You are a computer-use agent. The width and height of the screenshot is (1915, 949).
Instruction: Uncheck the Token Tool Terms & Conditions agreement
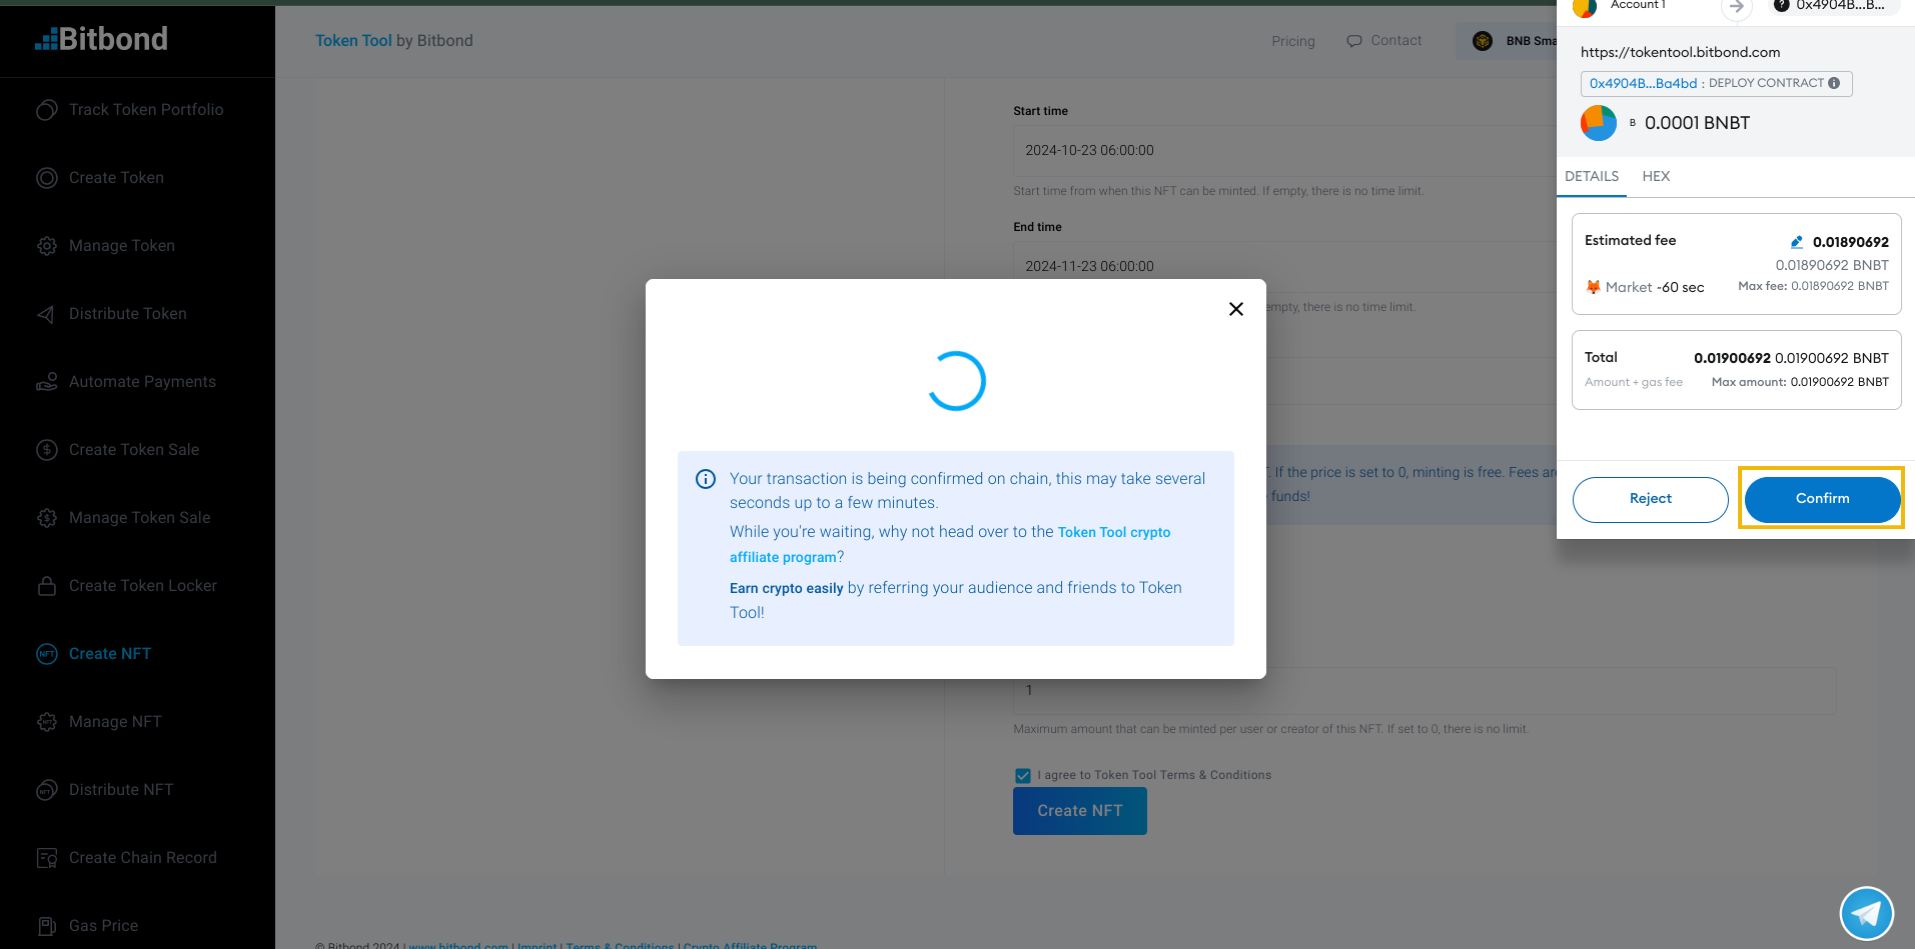(1022, 775)
